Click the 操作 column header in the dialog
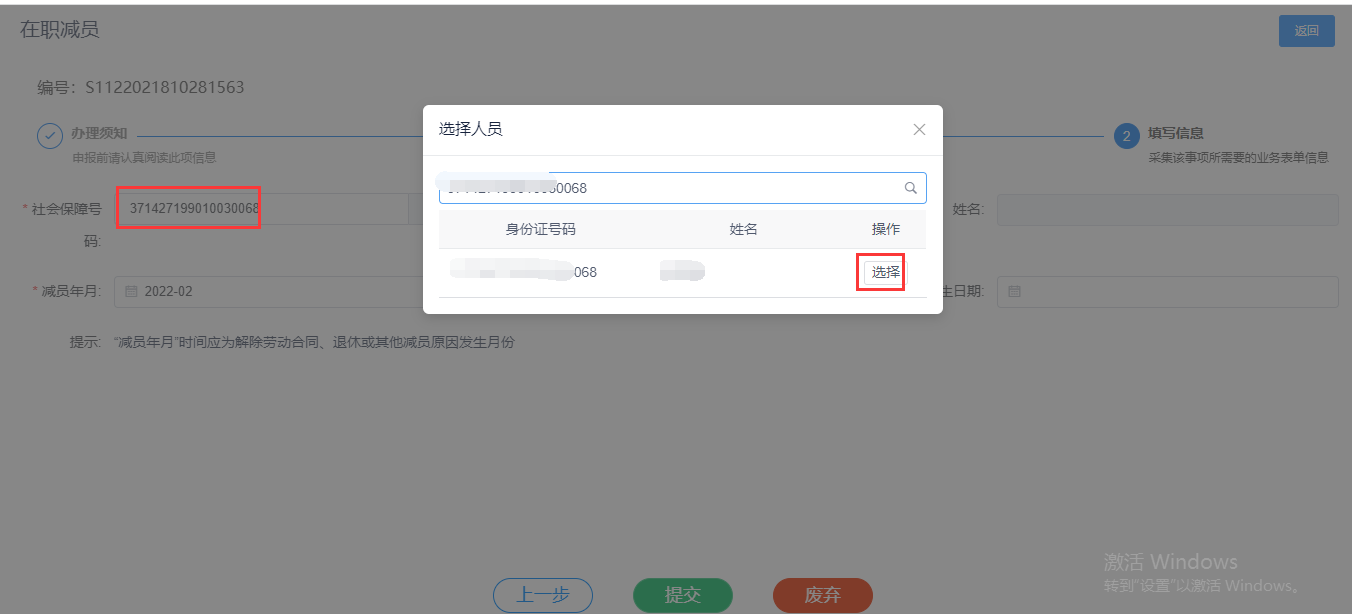1352x614 pixels. (x=886, y=229)
